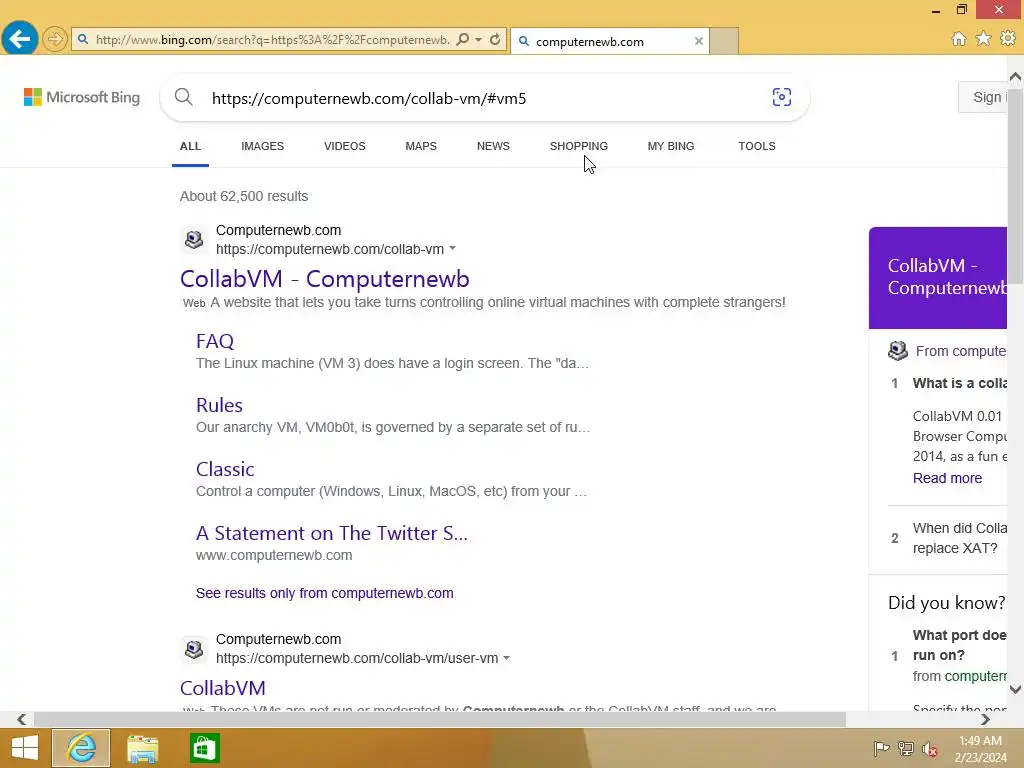
Task: Expand the What port does it run on question
Action: [x=959, y=645]
